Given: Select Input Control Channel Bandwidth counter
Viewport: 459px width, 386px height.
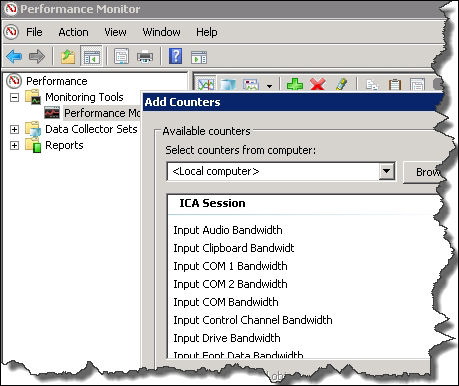Looking at the screenshot, I should coord(253,320).
